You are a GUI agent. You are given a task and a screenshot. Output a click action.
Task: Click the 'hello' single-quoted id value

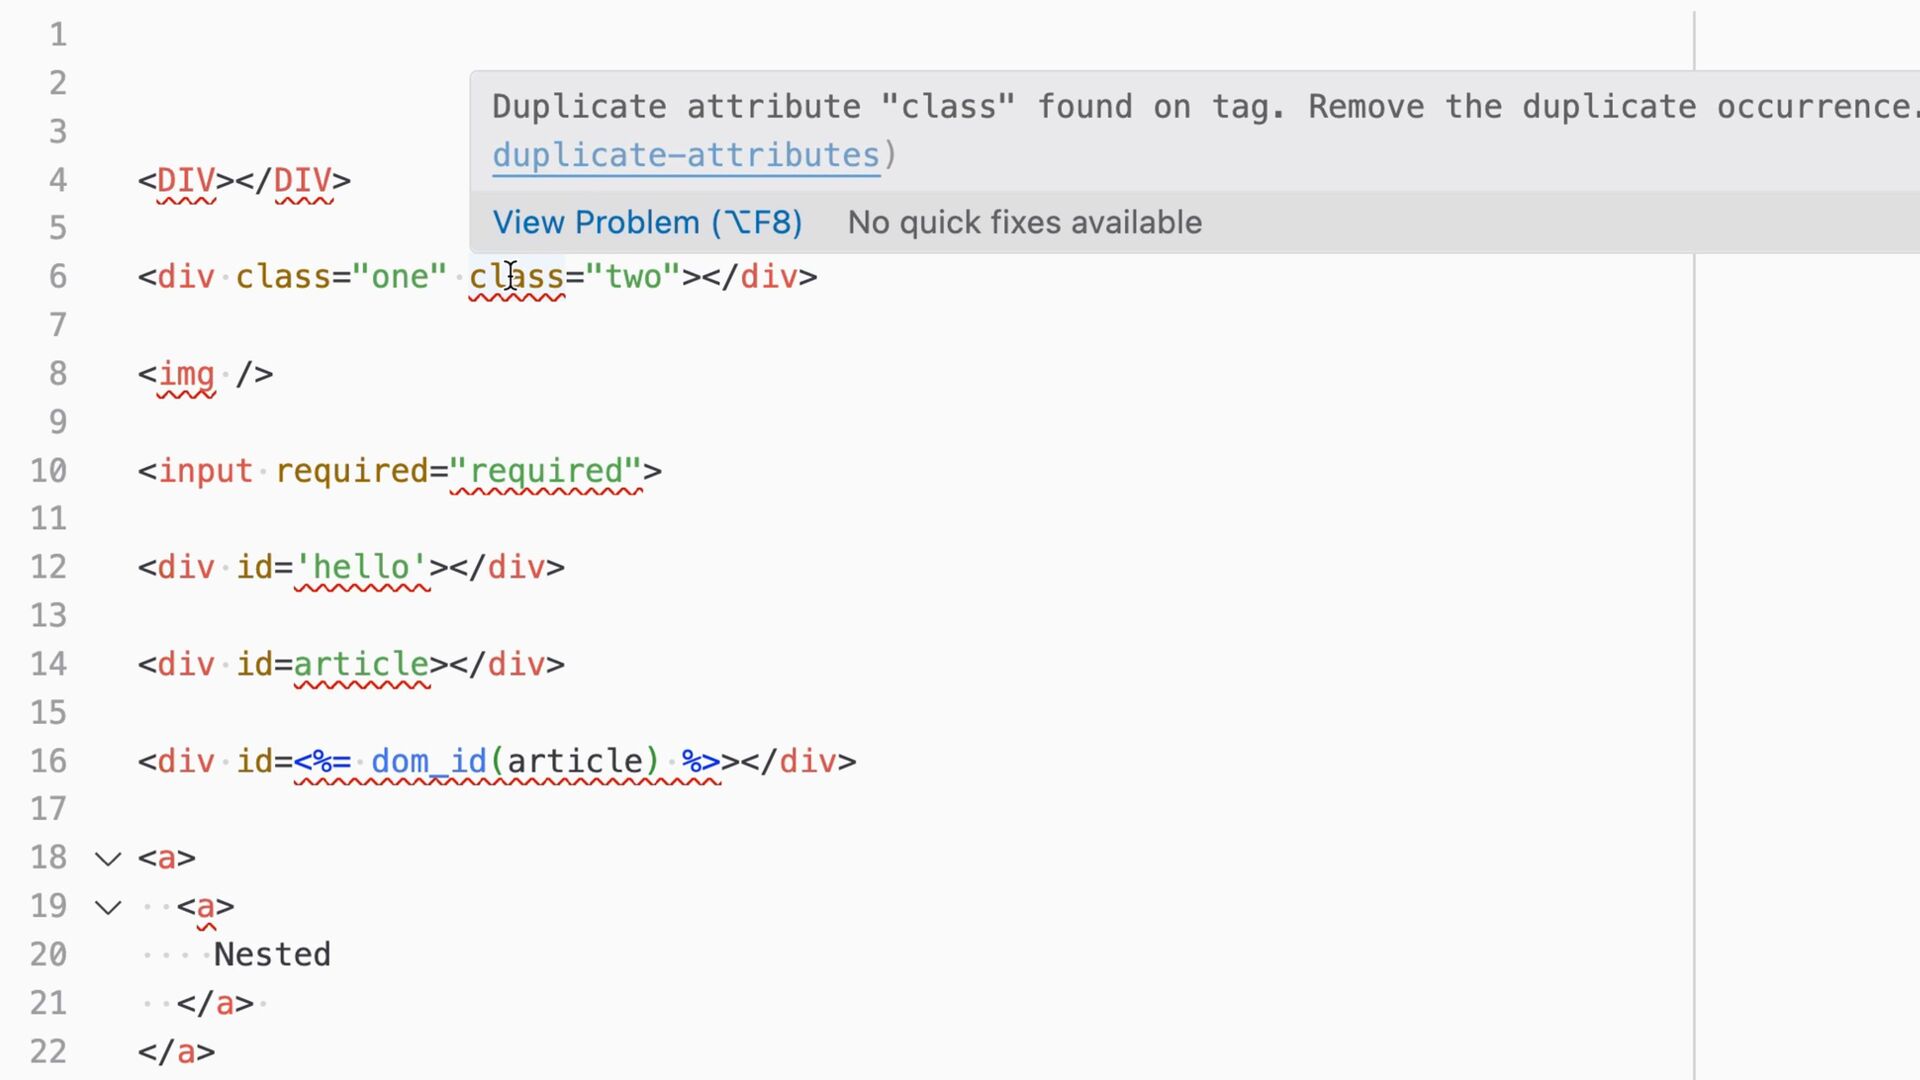click(x=362, y=568)
